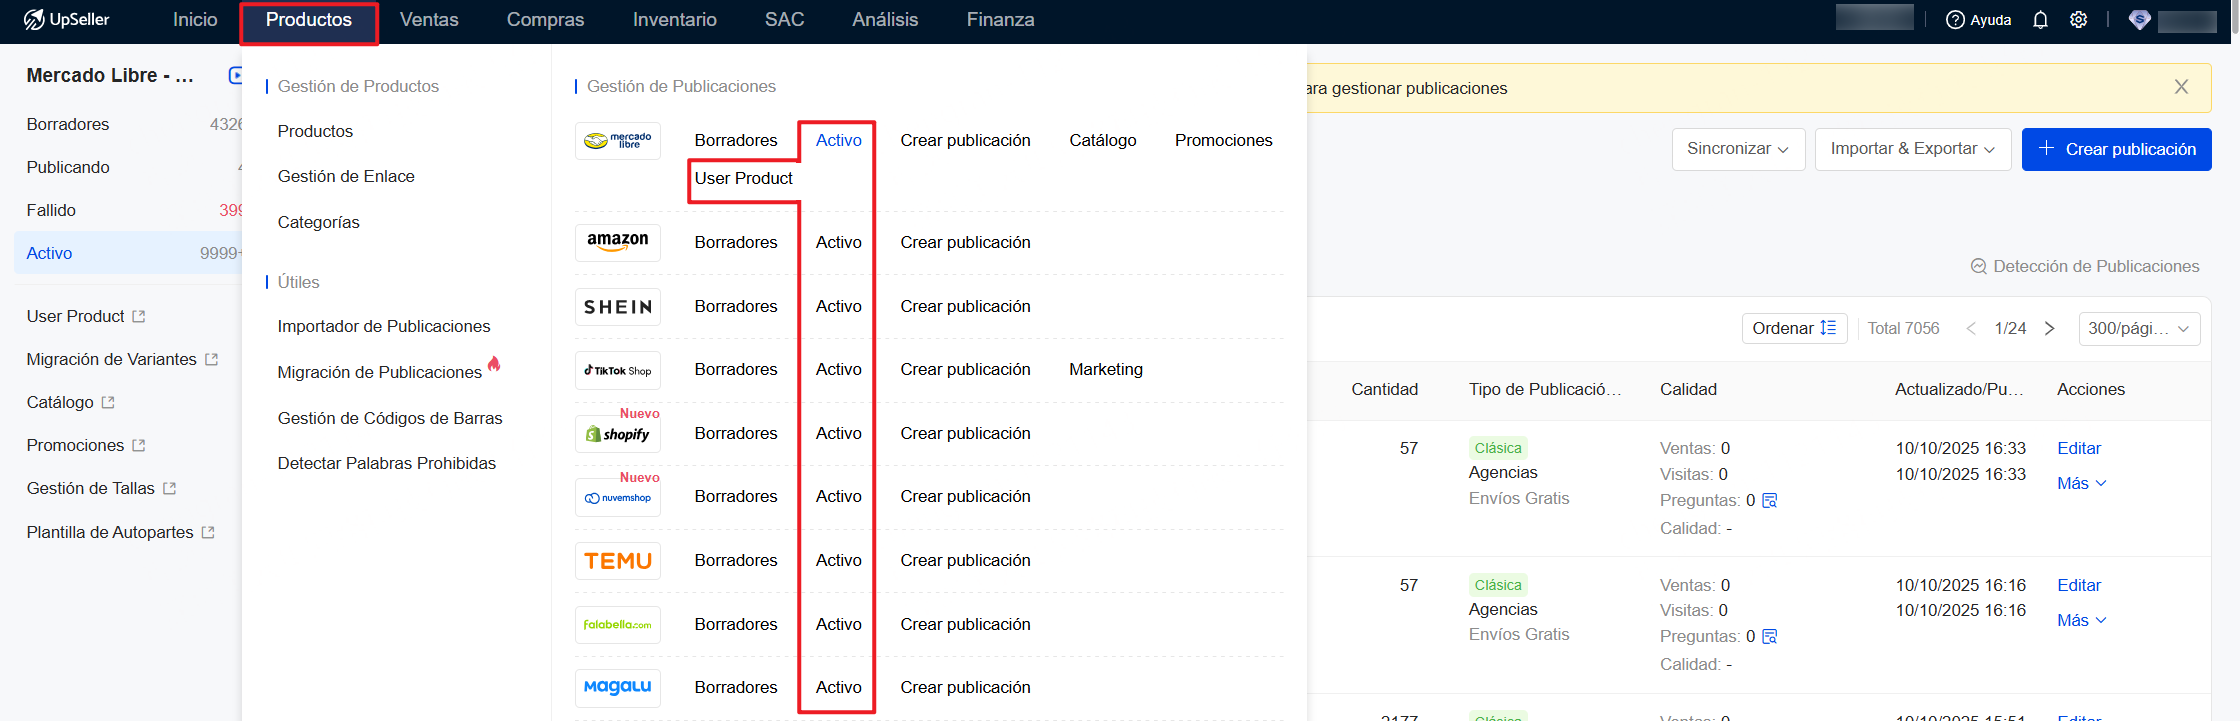Select the SHEIN marketplace logo
The width and height of the screenshot is (2240, 721).
[617, 307]
